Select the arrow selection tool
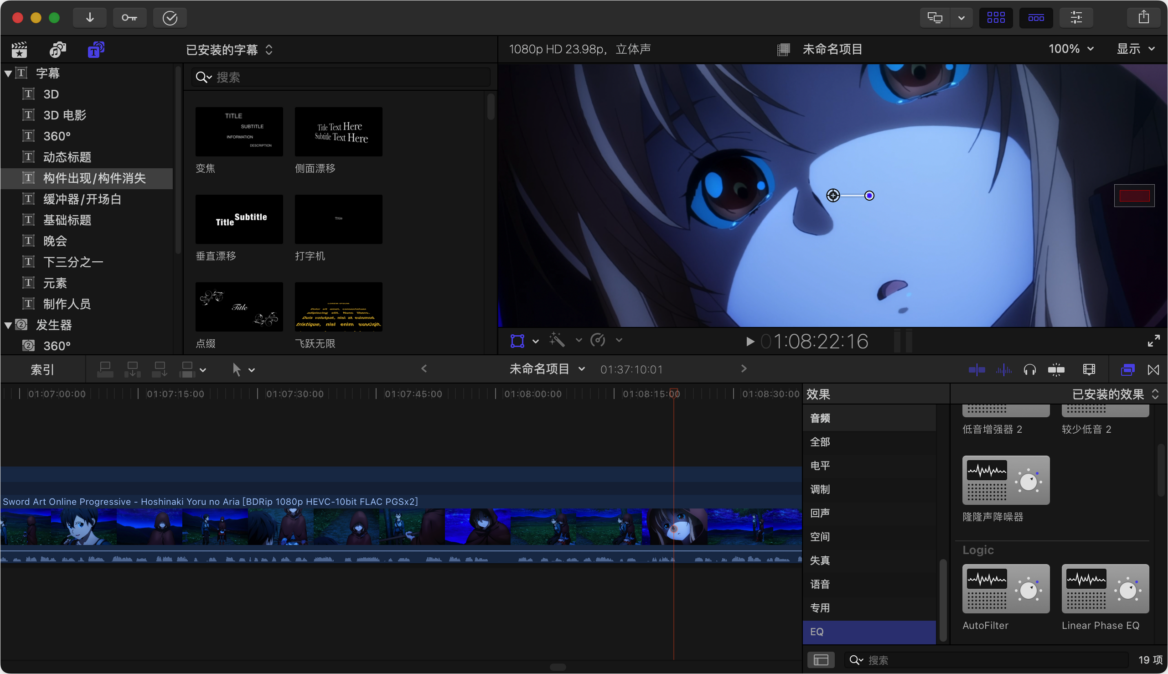The width and height of the screenshot is (1168, 674). pos(237,369)
